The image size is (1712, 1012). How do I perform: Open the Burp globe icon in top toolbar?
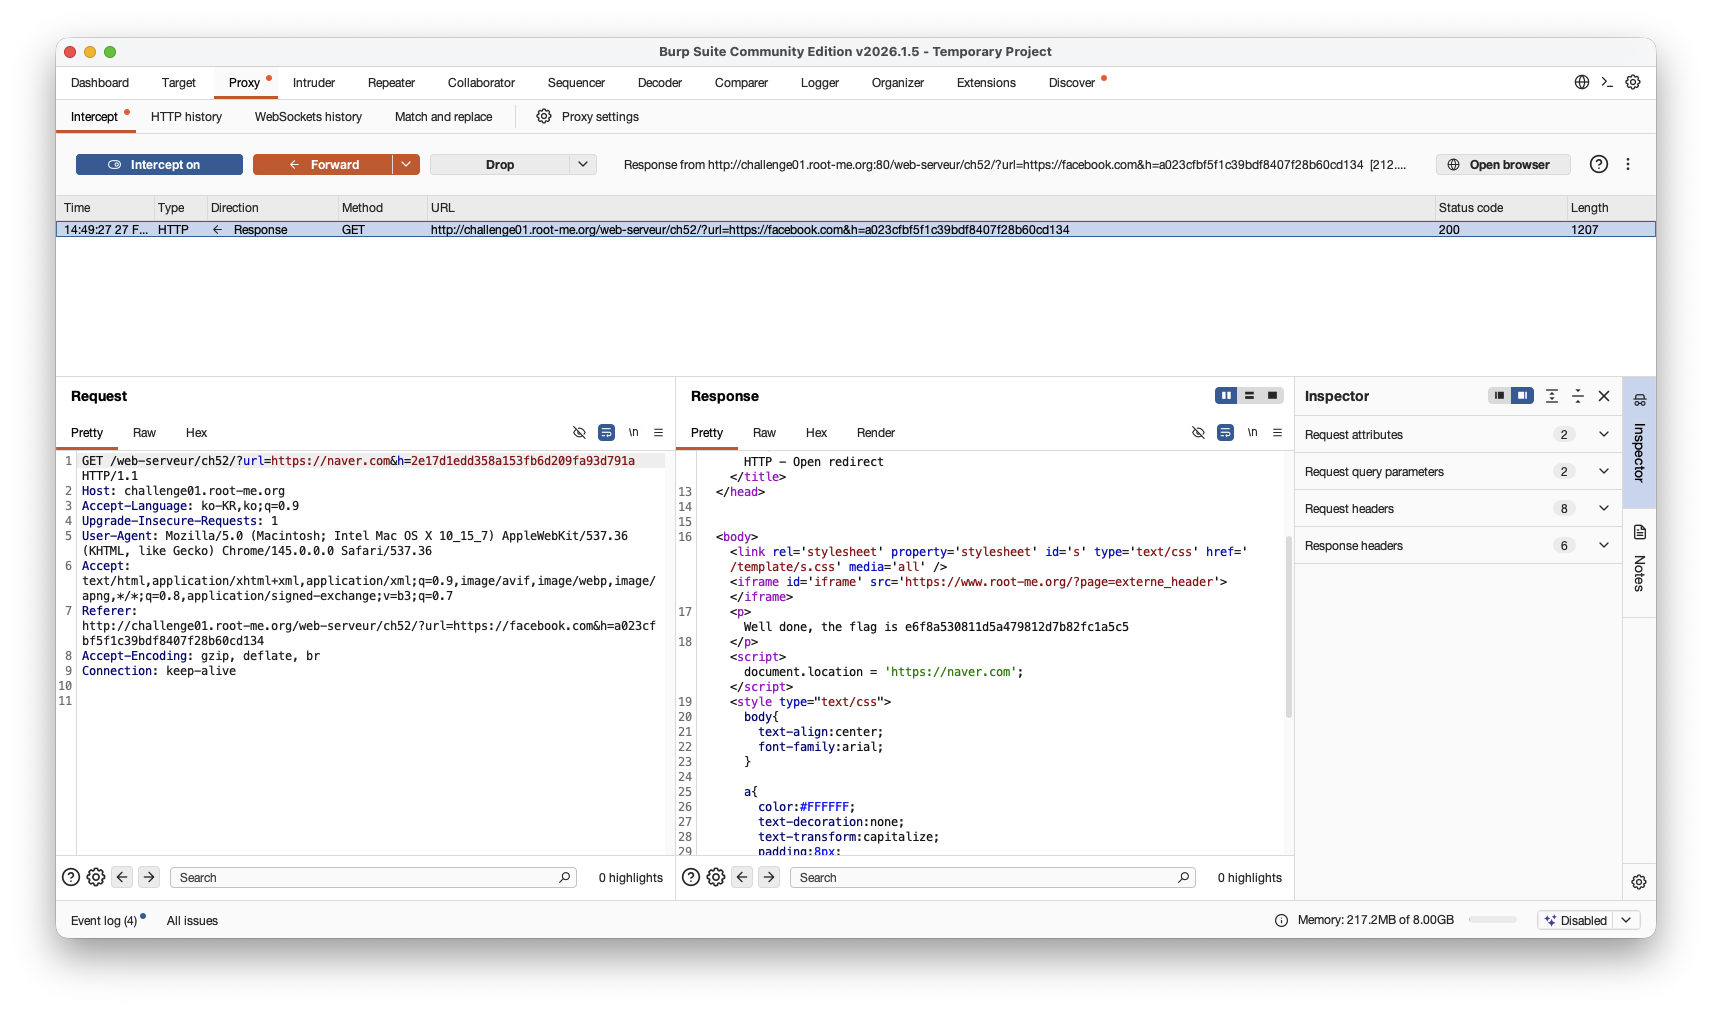pyautogui.click(x=1582, y=82)
